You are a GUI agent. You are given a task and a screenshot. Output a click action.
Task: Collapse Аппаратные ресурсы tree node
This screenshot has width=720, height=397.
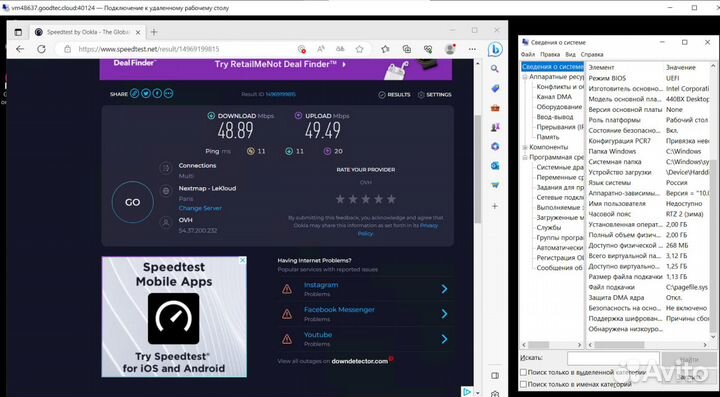pyautogui.click(x=525, y=77)
